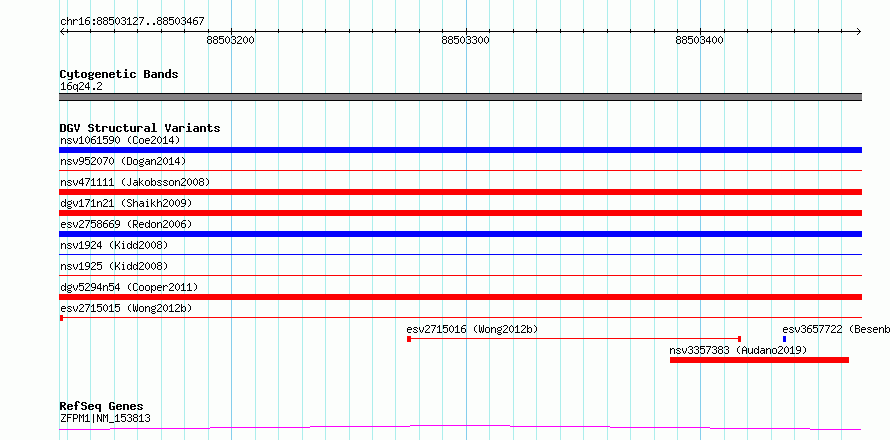Click the DGV Structural Variants track title
Viewport: 890px width, 440px height.
pyautogui.click(x=140, y=128)
